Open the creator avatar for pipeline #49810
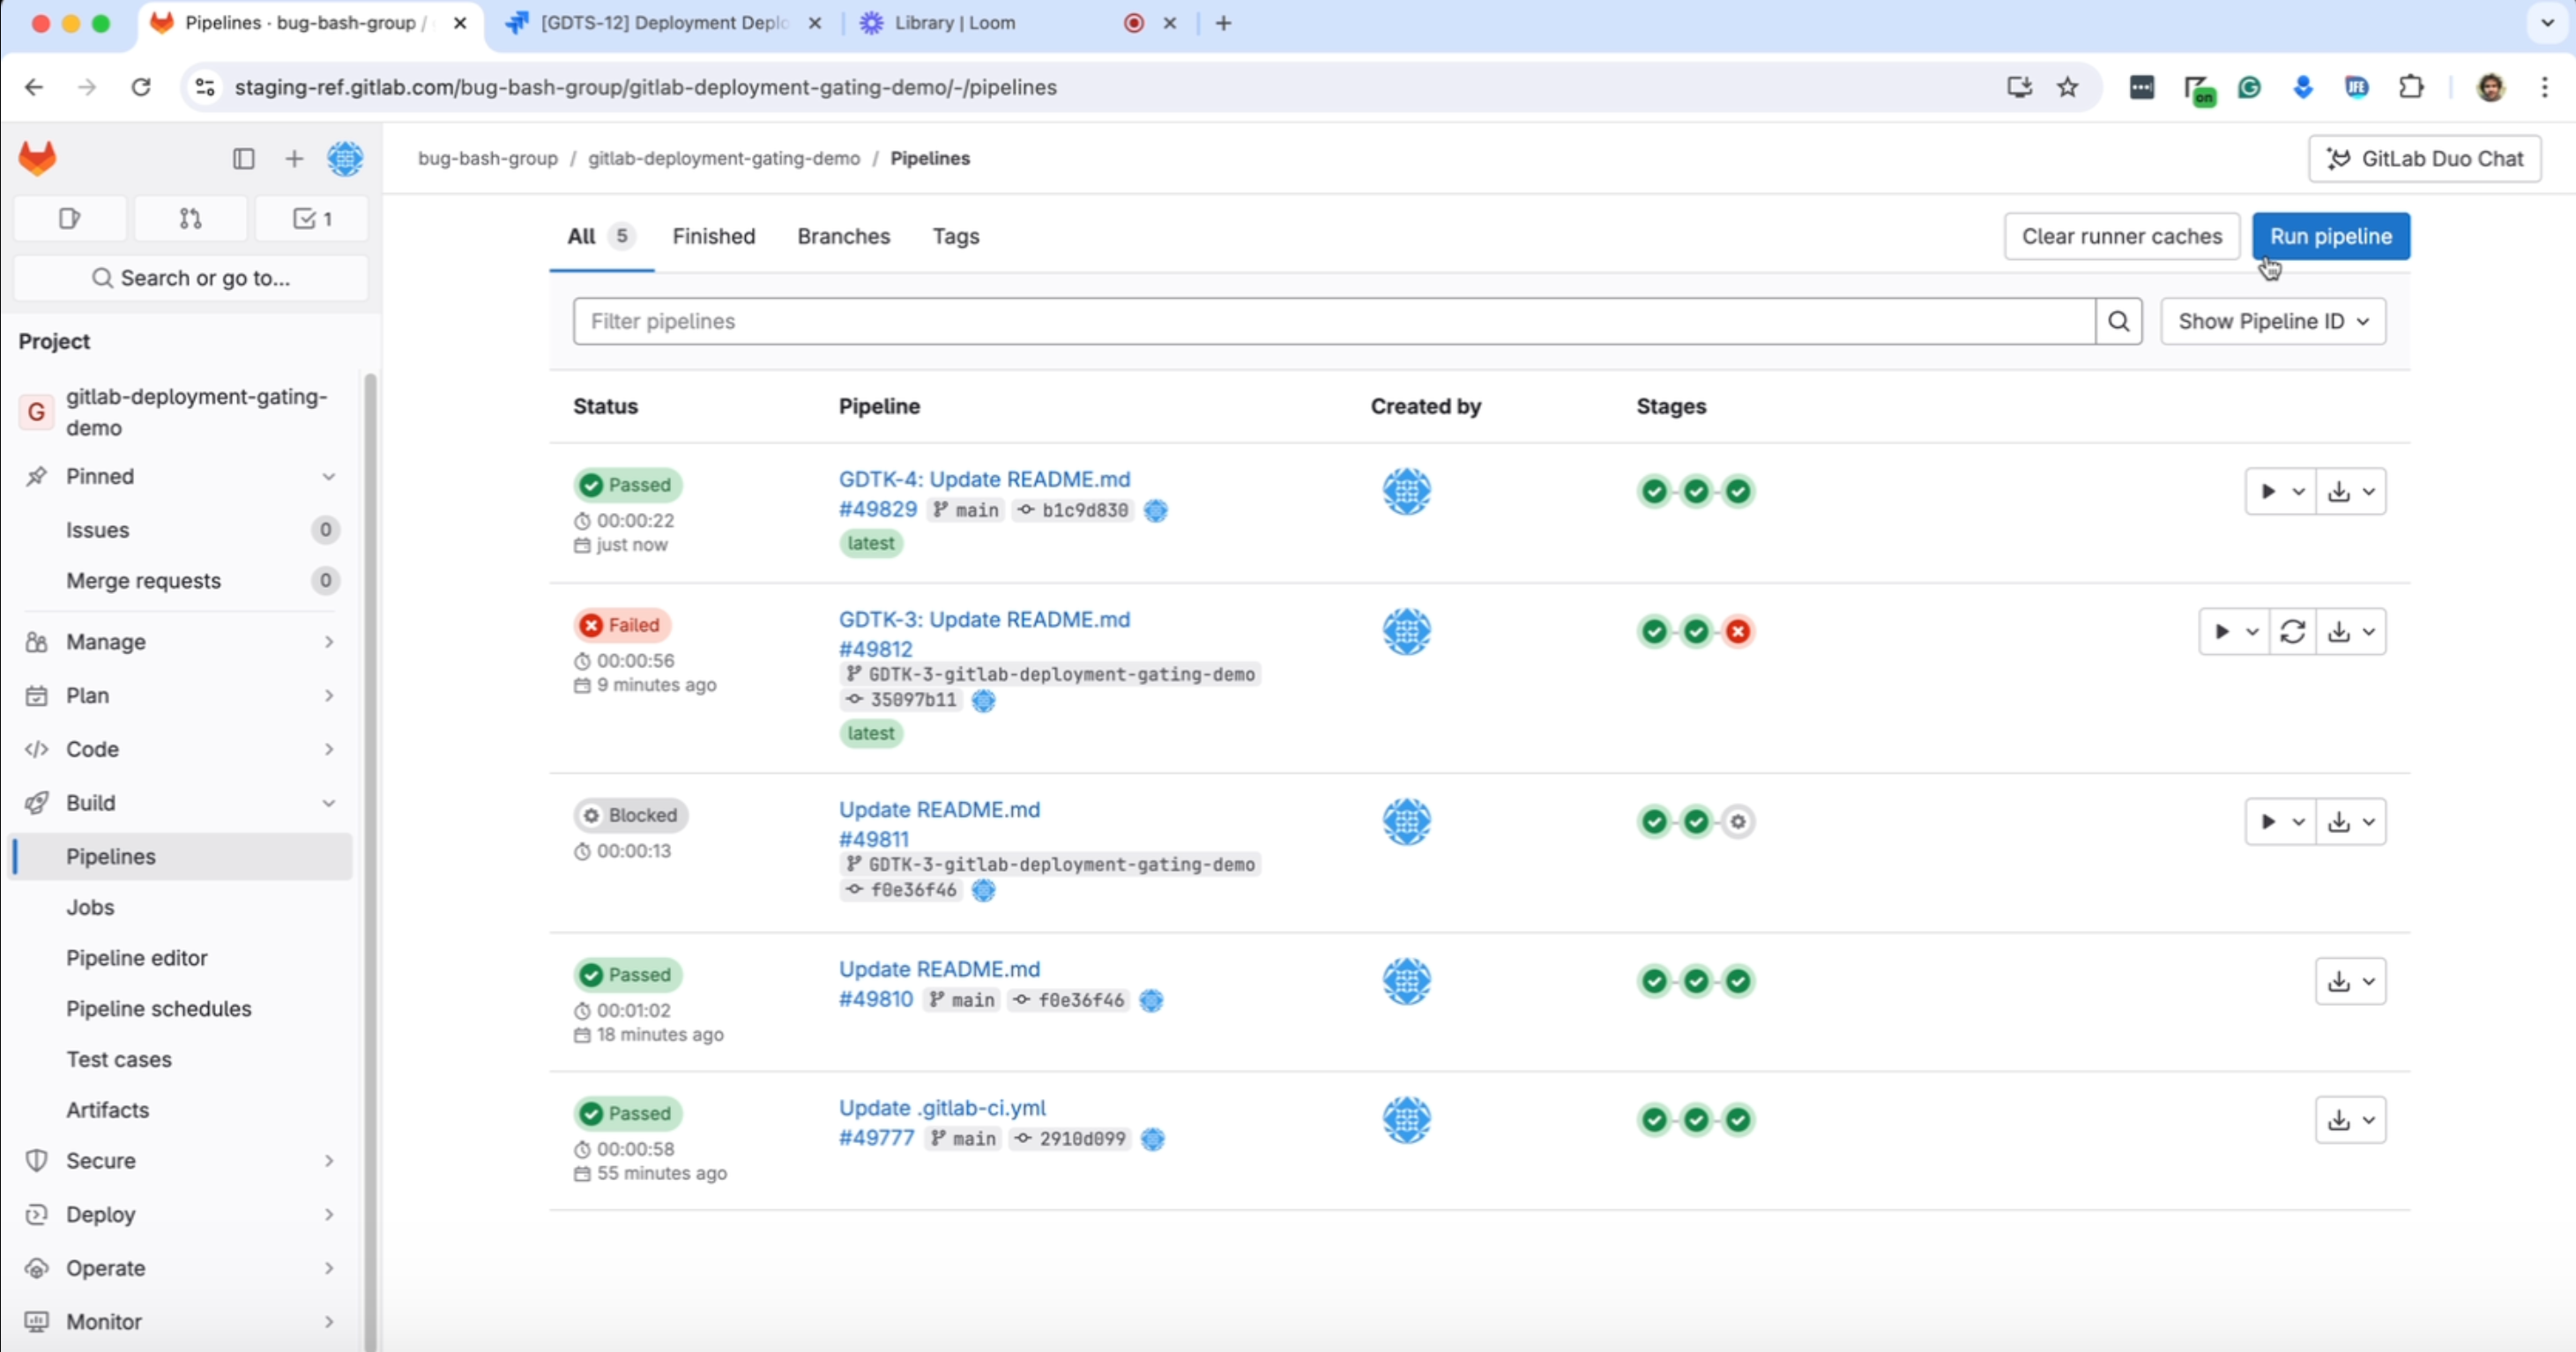 tap(1406, 981)
